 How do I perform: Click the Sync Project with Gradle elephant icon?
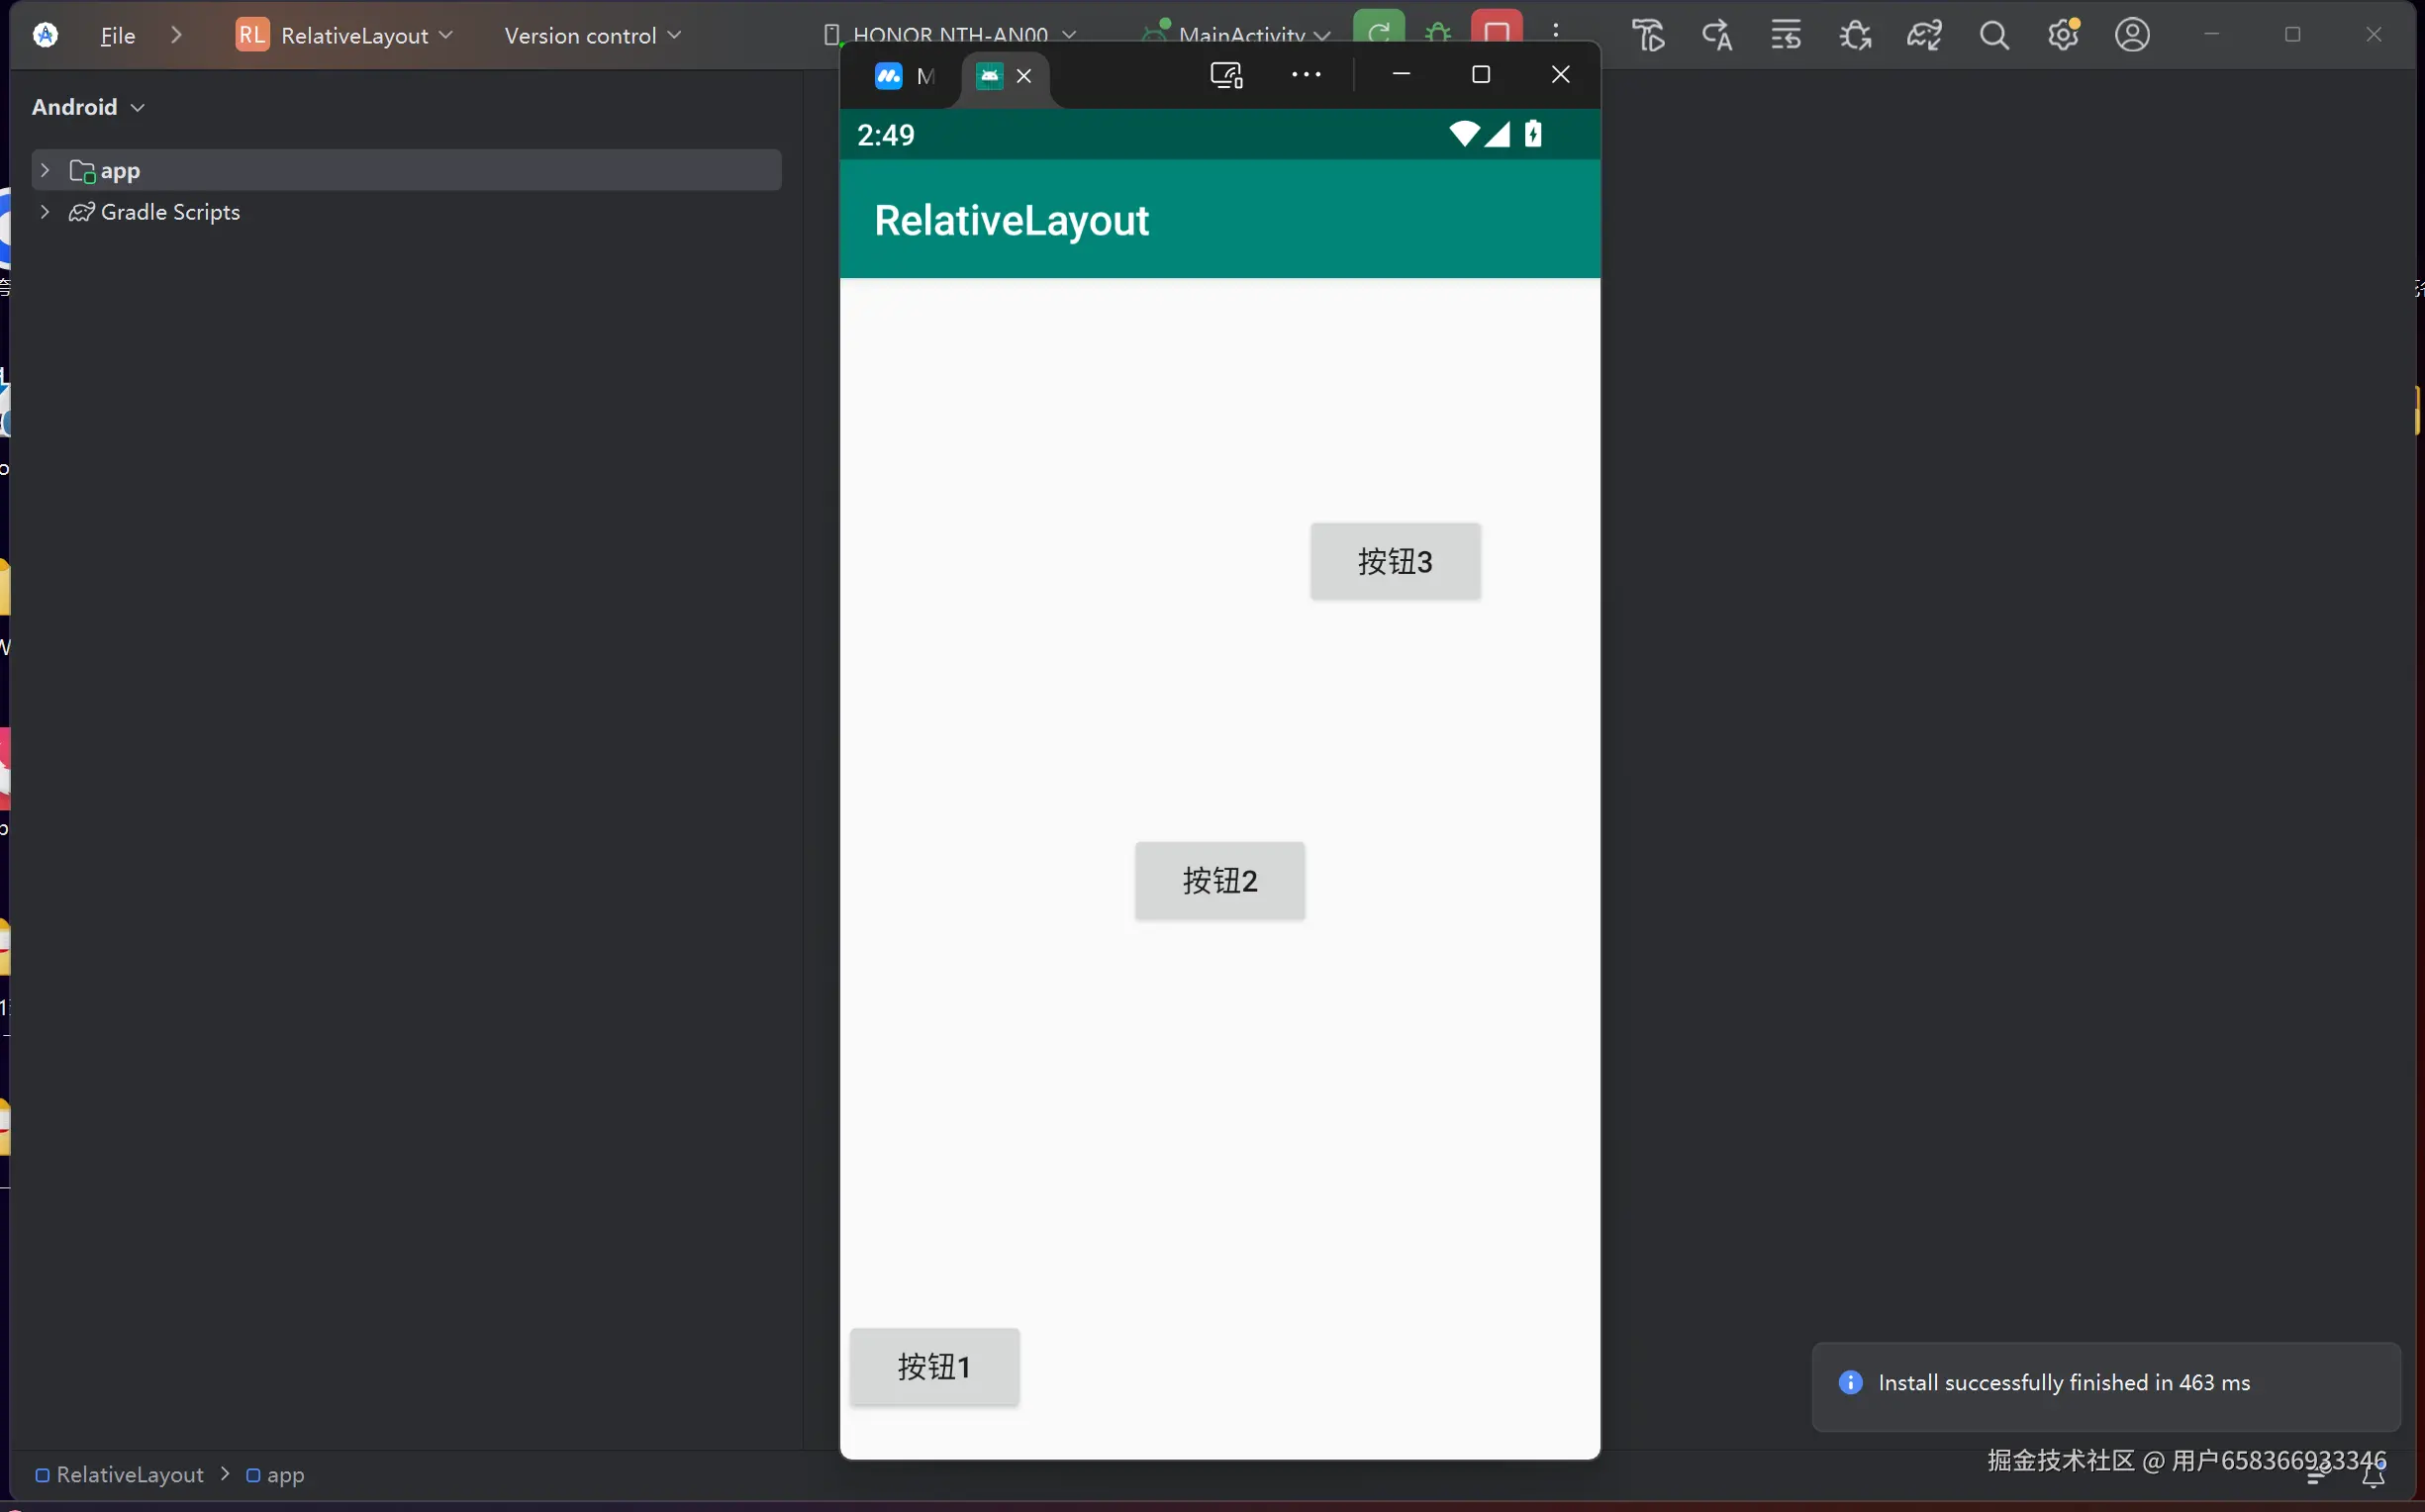1924,36
